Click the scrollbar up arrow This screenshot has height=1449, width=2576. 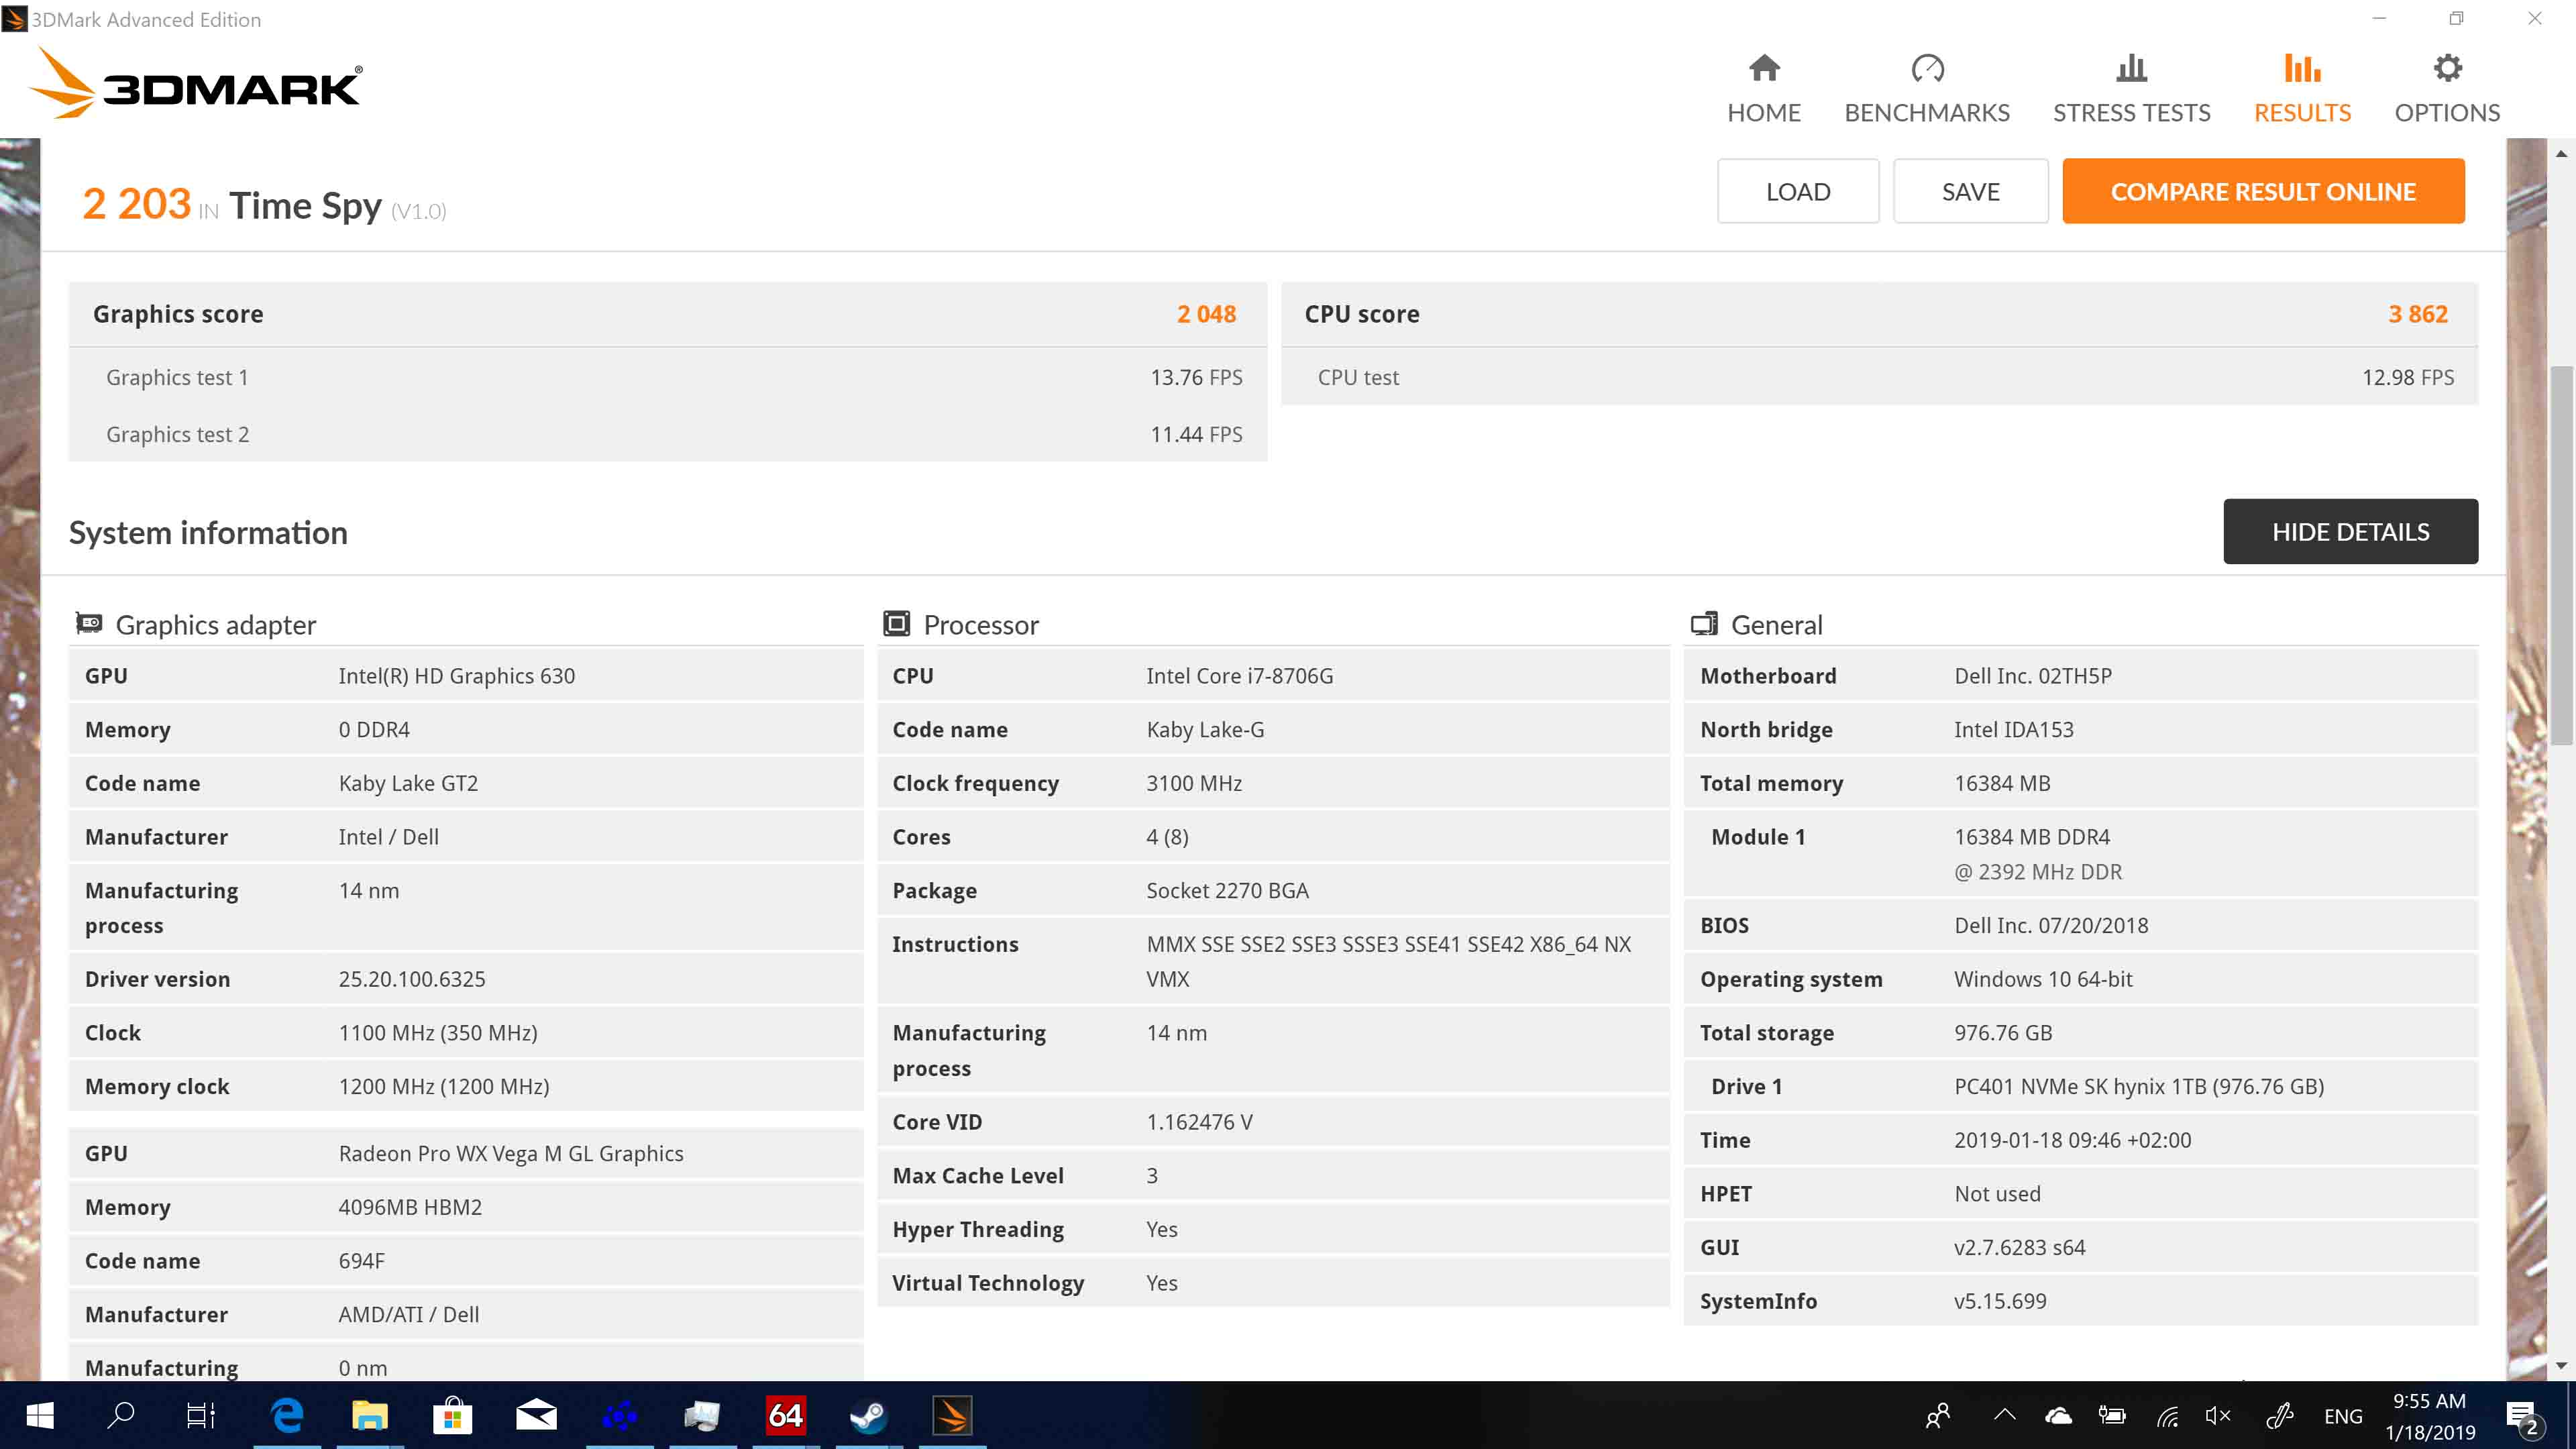[2561, 154]
